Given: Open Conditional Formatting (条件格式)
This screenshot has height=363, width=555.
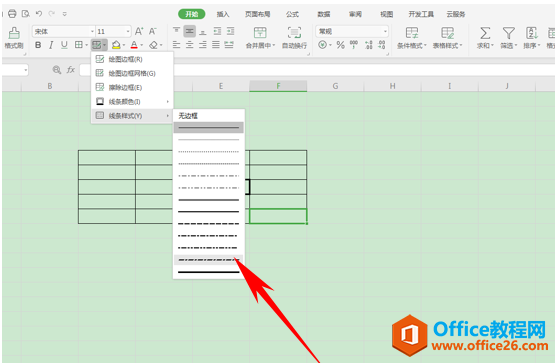Looking at the screenshot, I should click(x=412, y=38).
